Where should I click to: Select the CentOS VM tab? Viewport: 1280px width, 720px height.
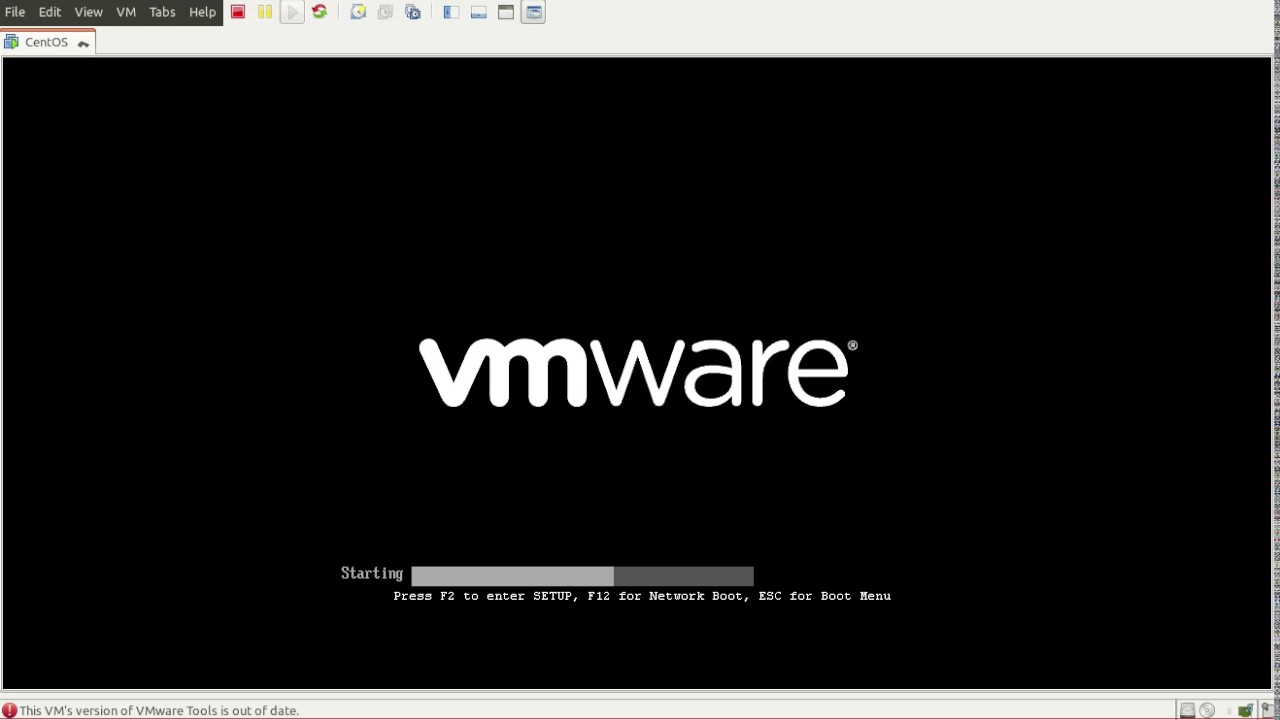(x=48, y=42)
